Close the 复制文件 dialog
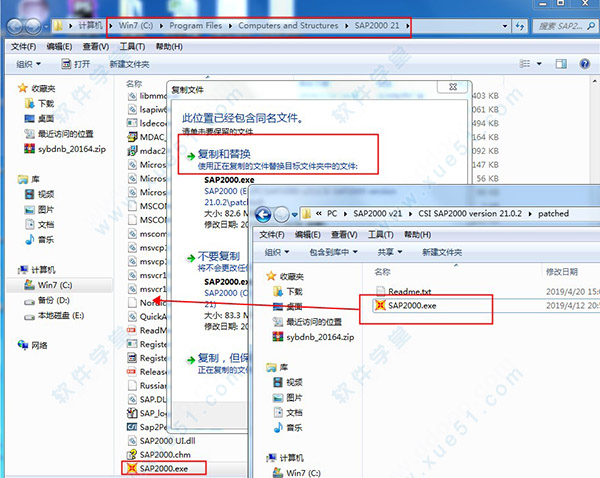This screenshot has height=478, width=600. click(x=453, y=87)
